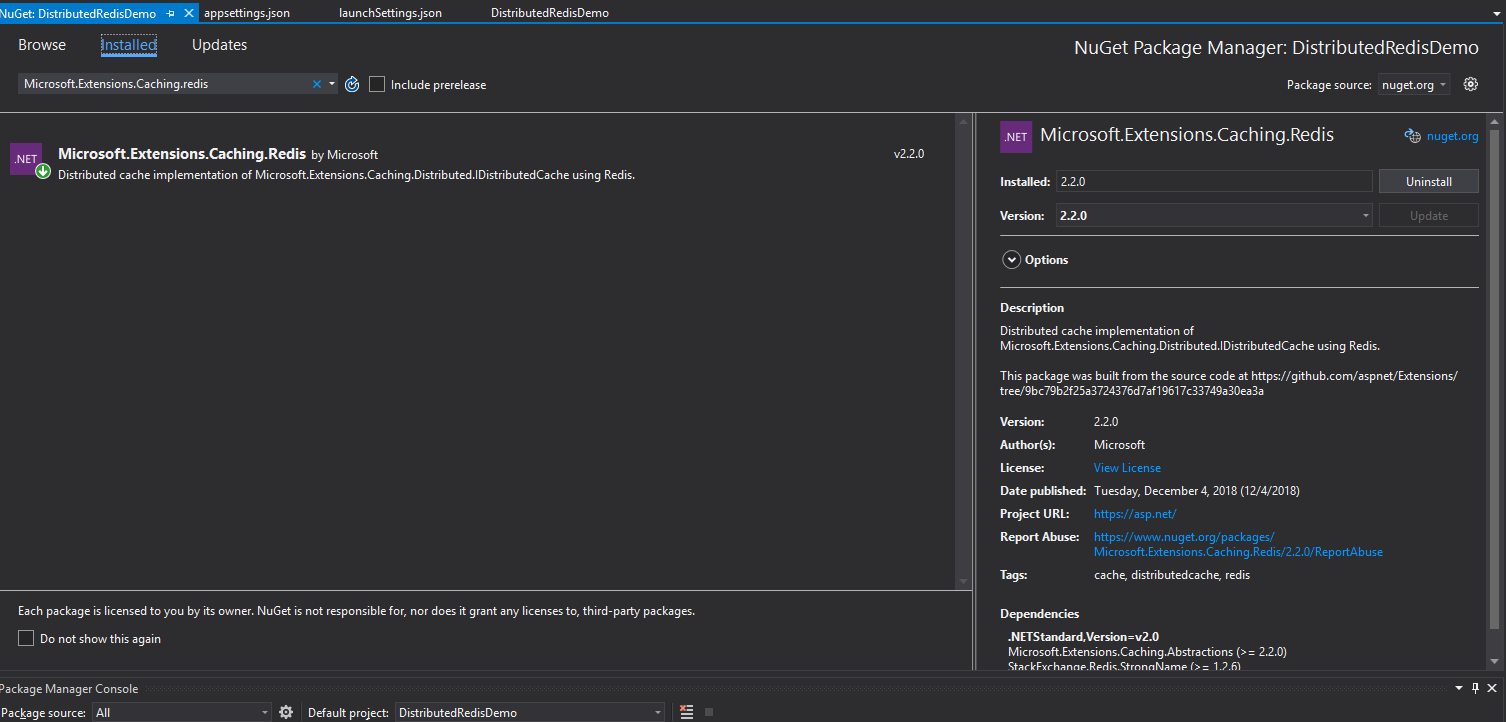Clear the Package Manager Console
The width and height of the screenshot is (1506, 722).
[x=686, y=712]
